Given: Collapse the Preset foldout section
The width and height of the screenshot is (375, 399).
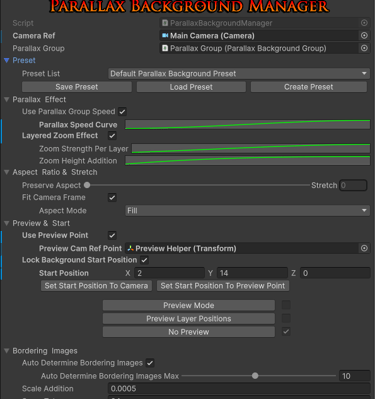Looking at the screenshot, I should pyautogui.click(x=6, y=60).
